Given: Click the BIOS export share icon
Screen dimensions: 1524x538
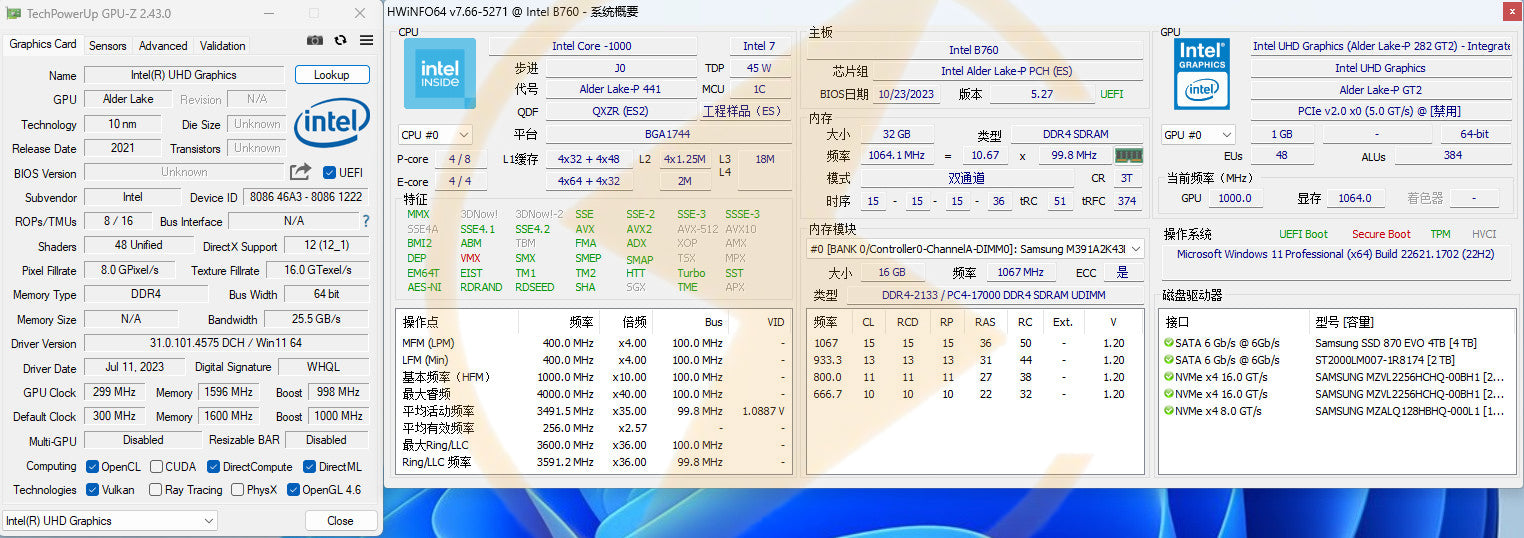Looking at the screenshot, I should (x=300, y=172).
